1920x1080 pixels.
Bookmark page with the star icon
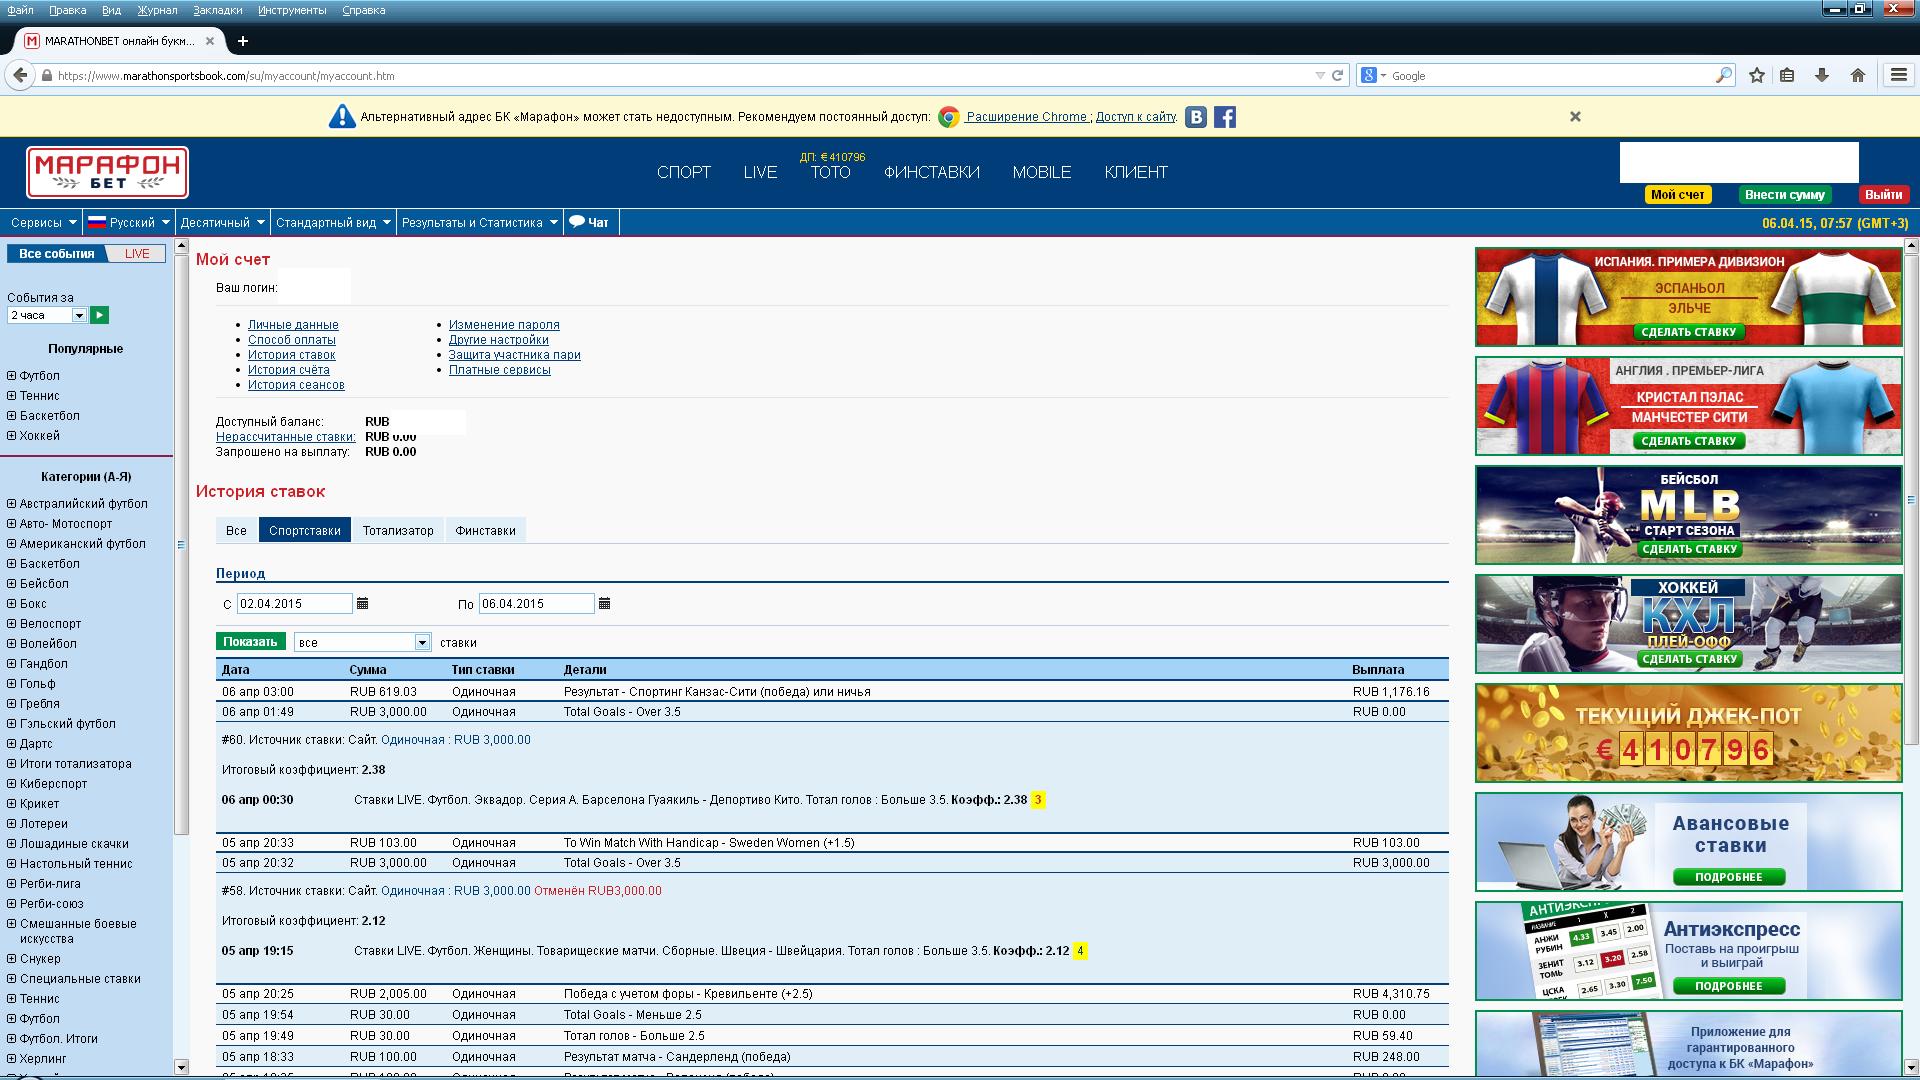click(1756, 75)
